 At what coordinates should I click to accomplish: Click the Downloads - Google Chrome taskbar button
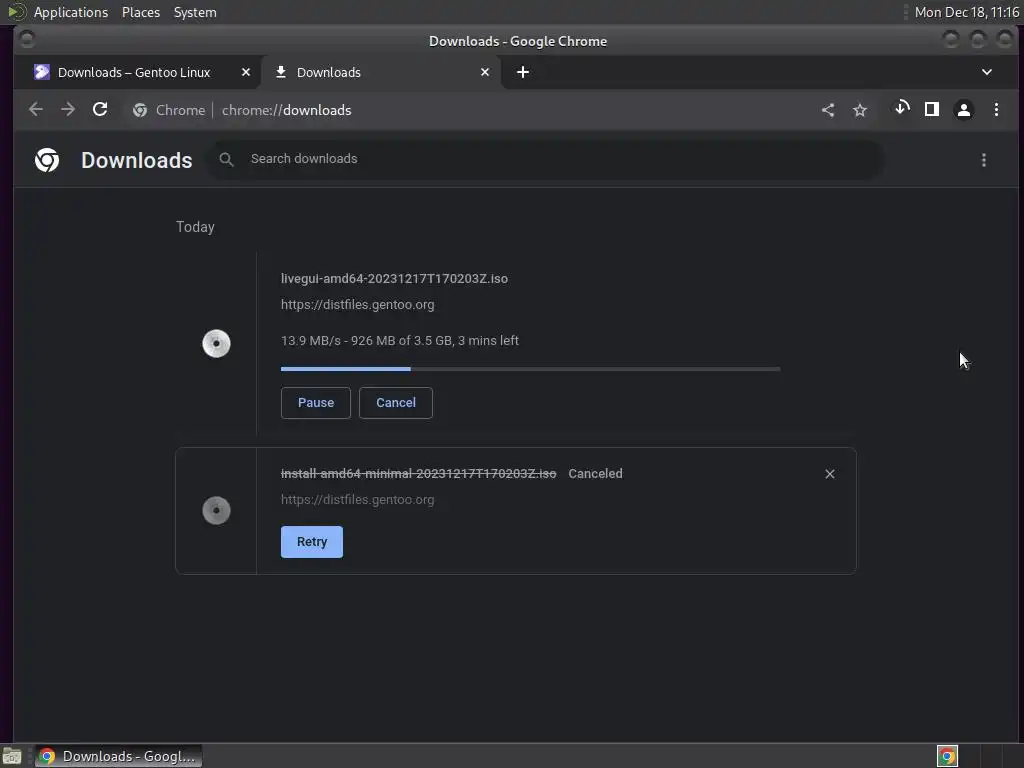click(118, 756)
